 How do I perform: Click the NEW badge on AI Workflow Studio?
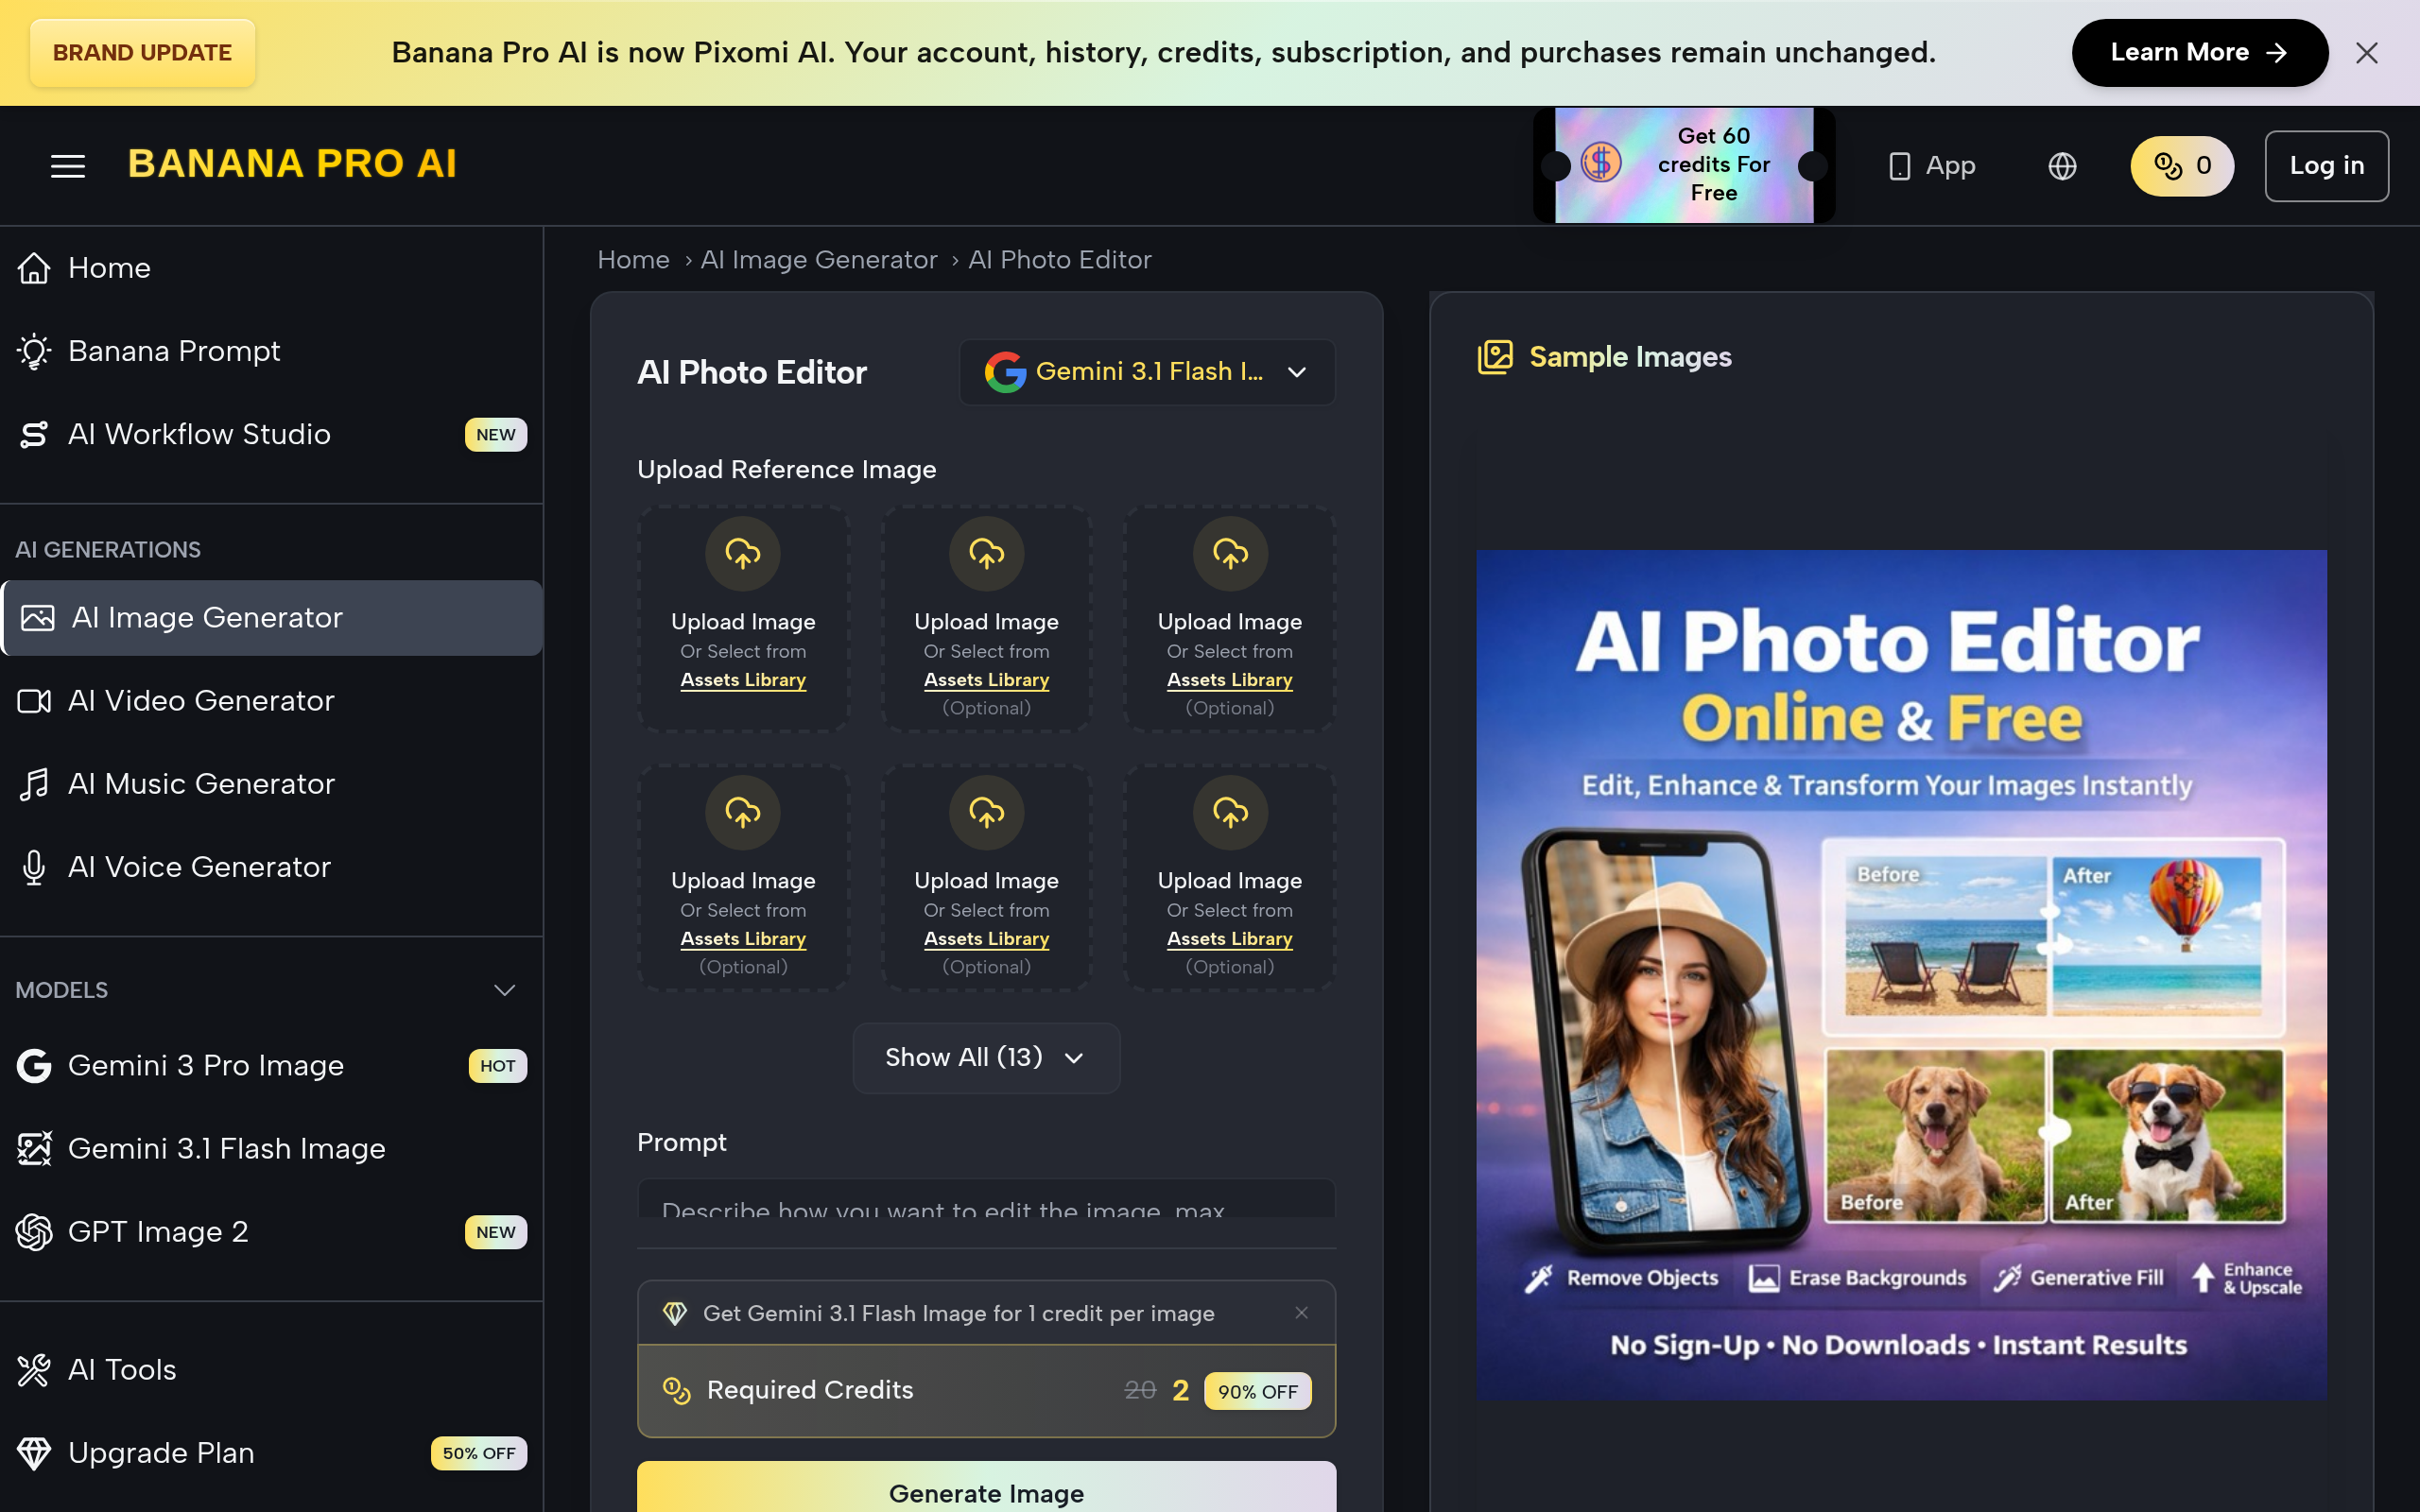[x=495, y=435]
